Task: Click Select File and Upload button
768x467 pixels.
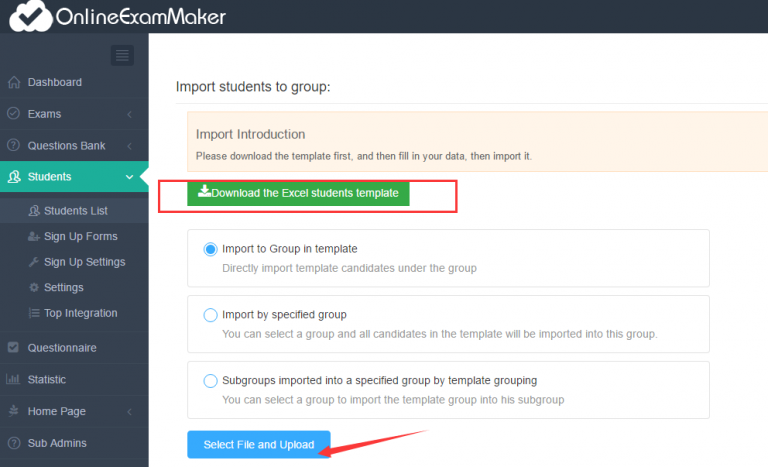Action: [x=259, y=444]
